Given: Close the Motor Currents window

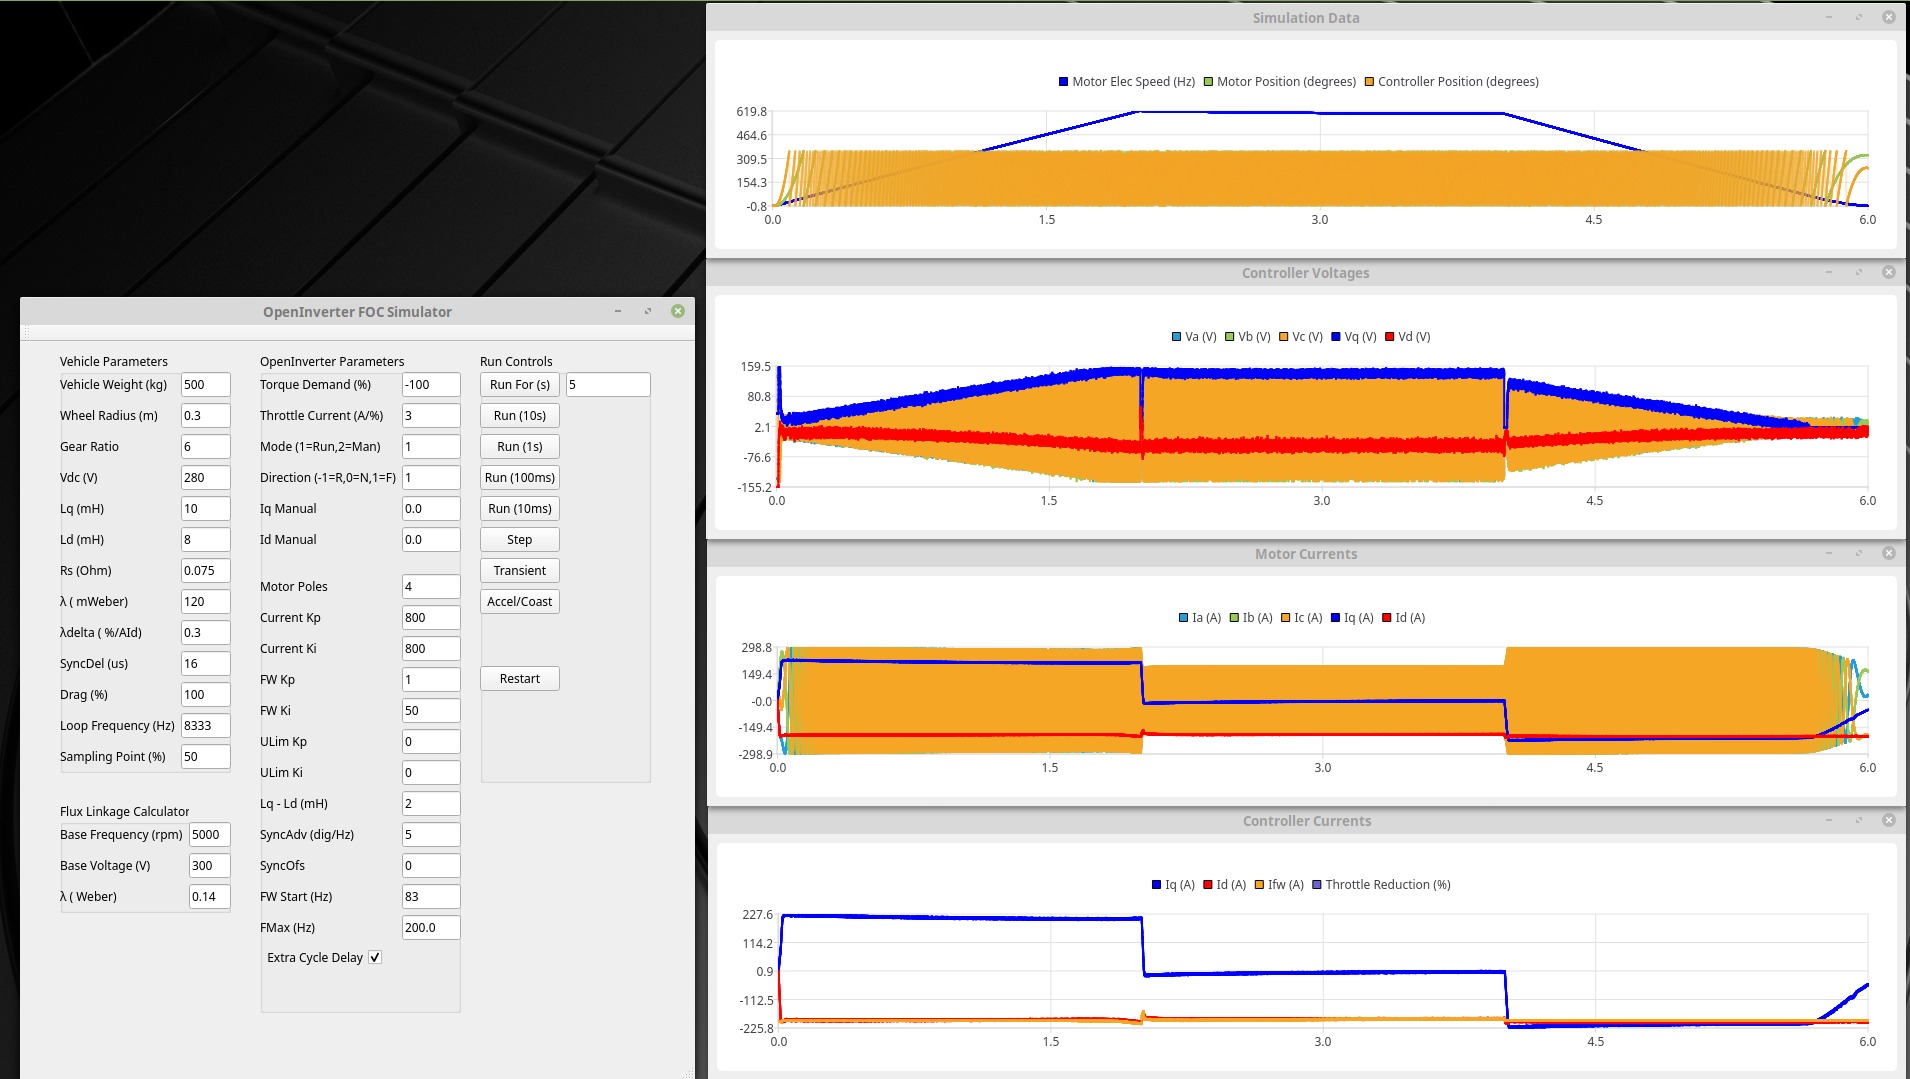Looking at the screenshot, I should point(1888,554).
